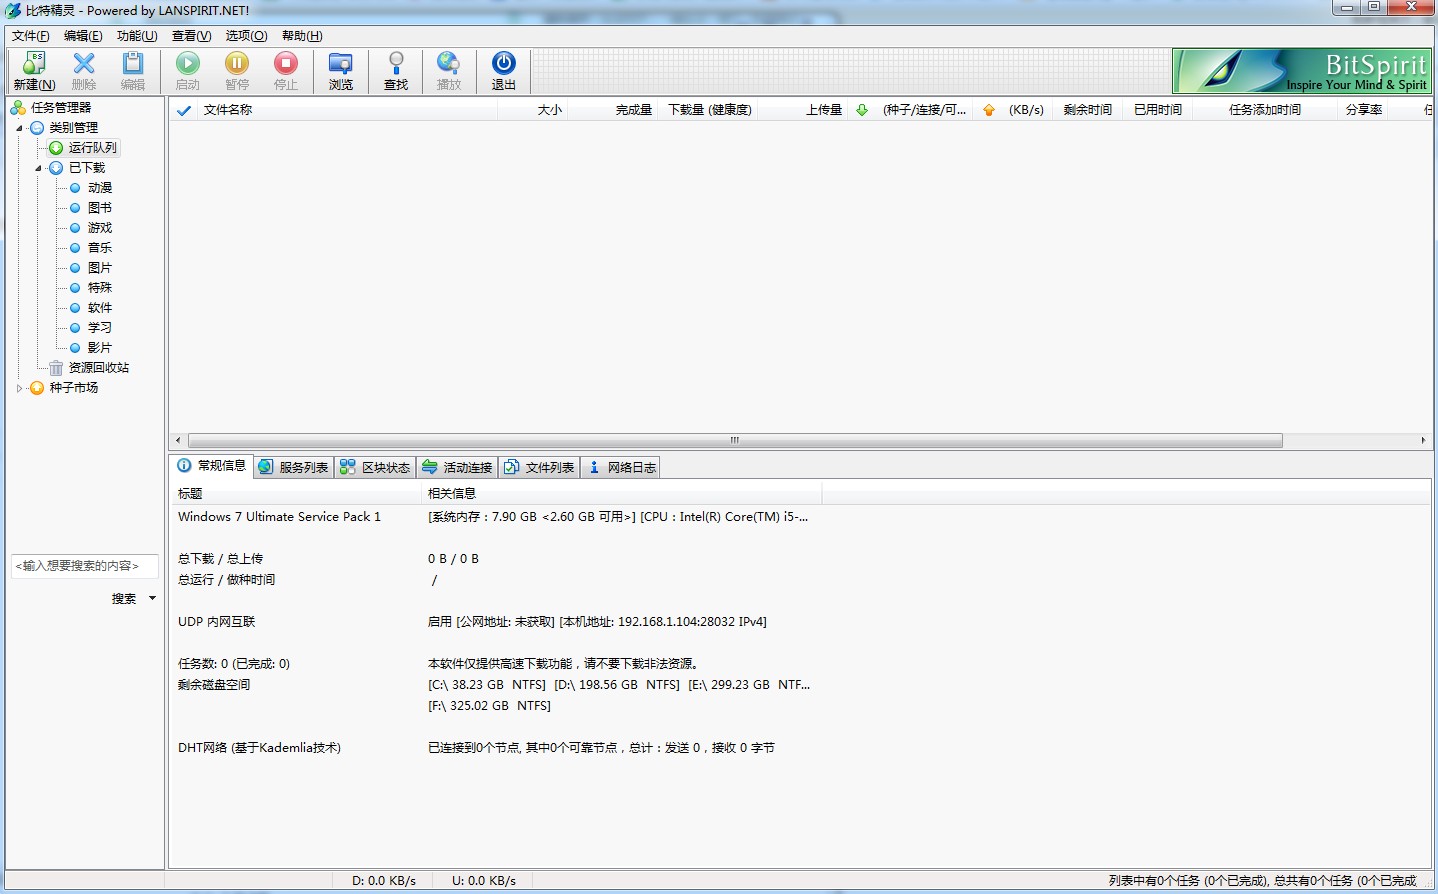
Task: Switch to the 服务列表 tab
Action: [x=293, y=467]
